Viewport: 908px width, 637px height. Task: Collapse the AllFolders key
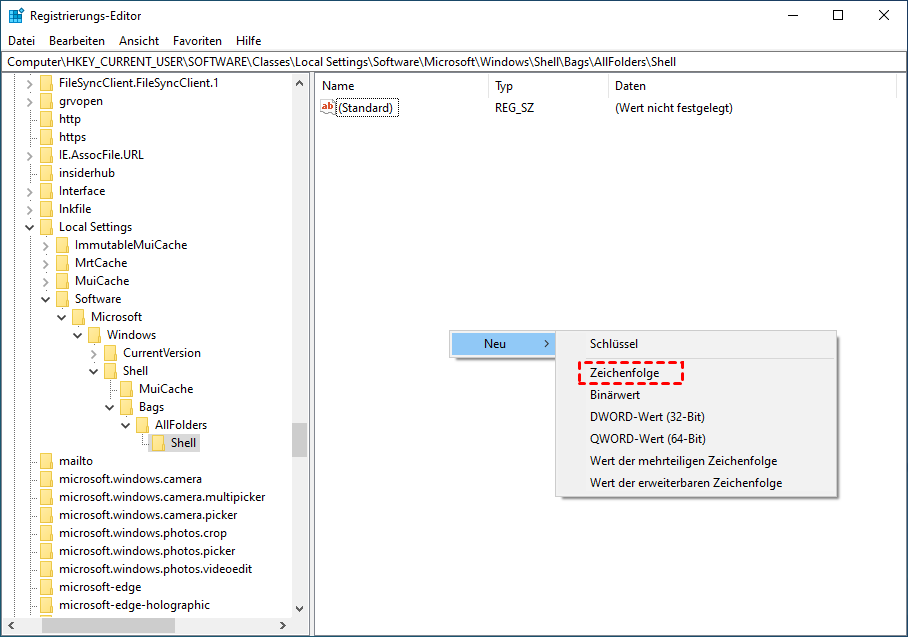pyautogui.click(x=126, y=426)
